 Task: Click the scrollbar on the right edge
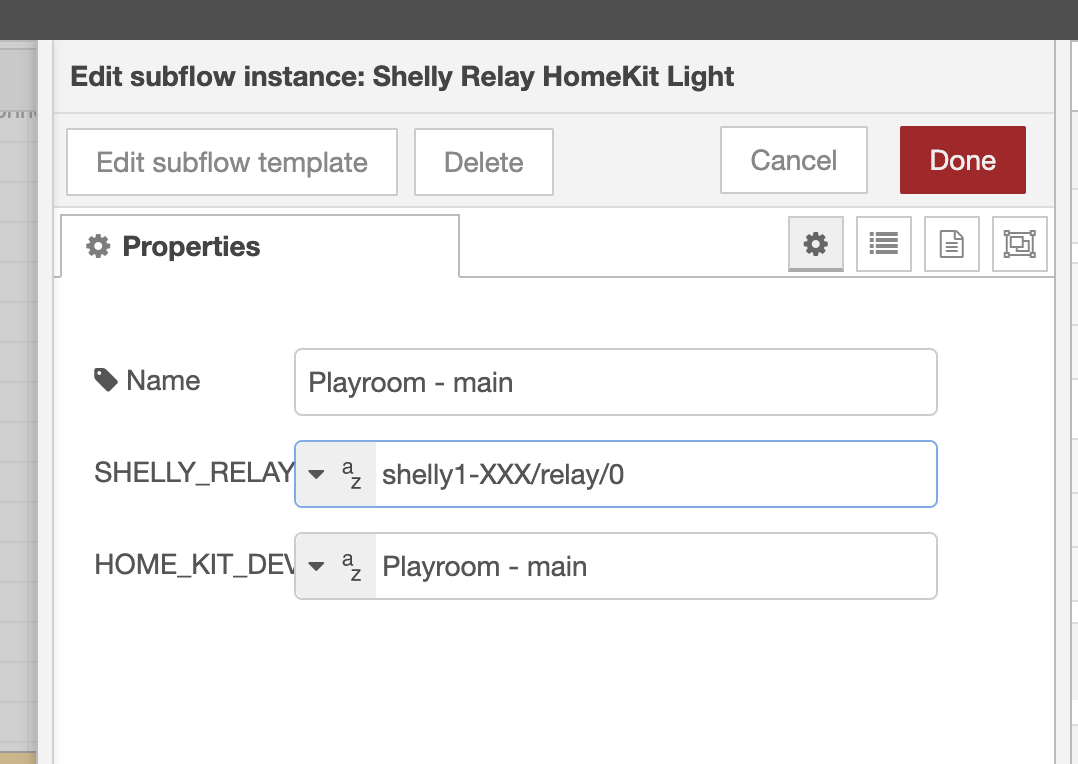point(1071,400)
